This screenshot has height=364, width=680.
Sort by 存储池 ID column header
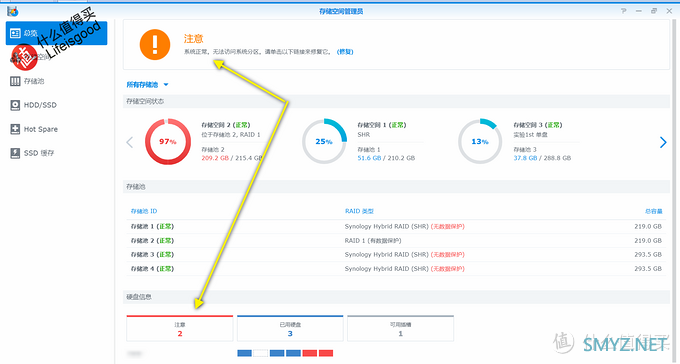pyautogui.click(x=144, y=211)
